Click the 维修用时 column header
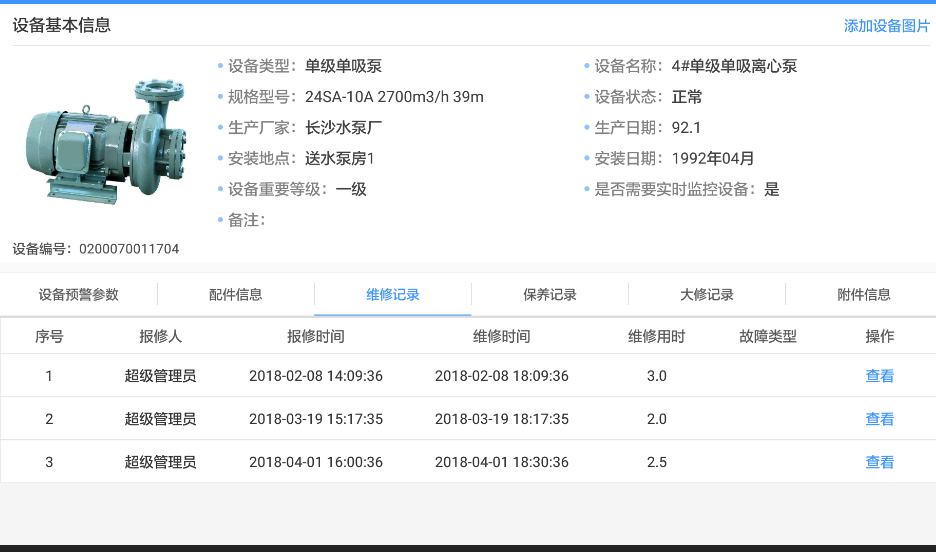This screenshot has width=936, height=552. click(657, 337)
